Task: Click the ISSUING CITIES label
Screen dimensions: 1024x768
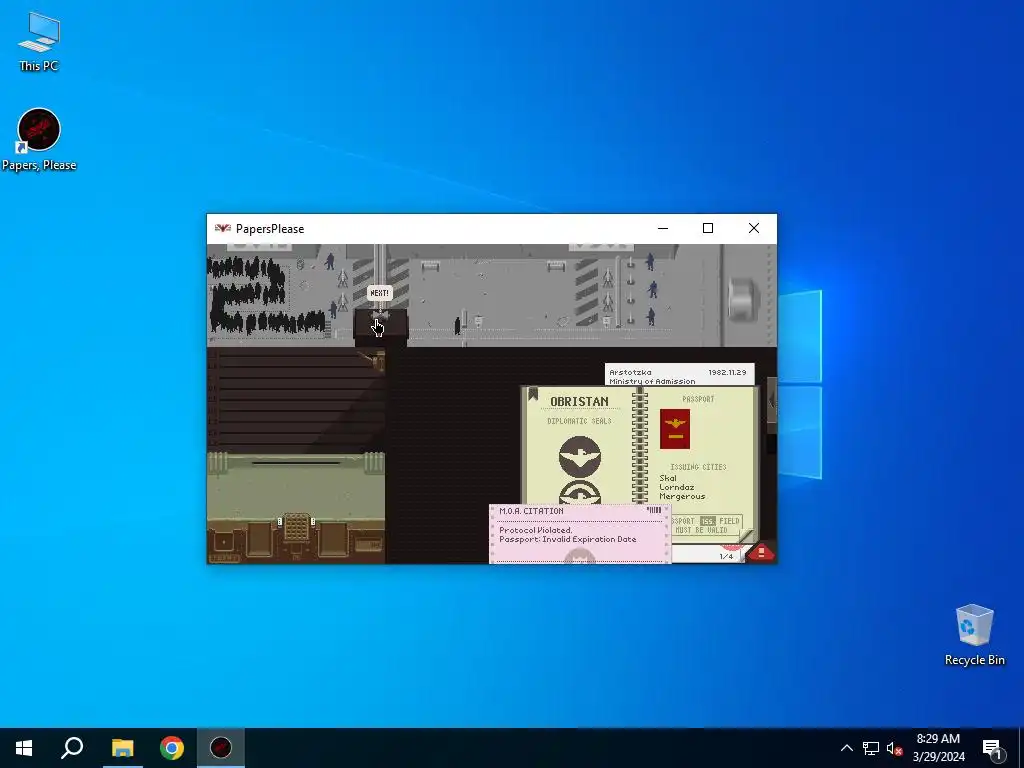Action: pyautogui.click(x=698, y=467)
